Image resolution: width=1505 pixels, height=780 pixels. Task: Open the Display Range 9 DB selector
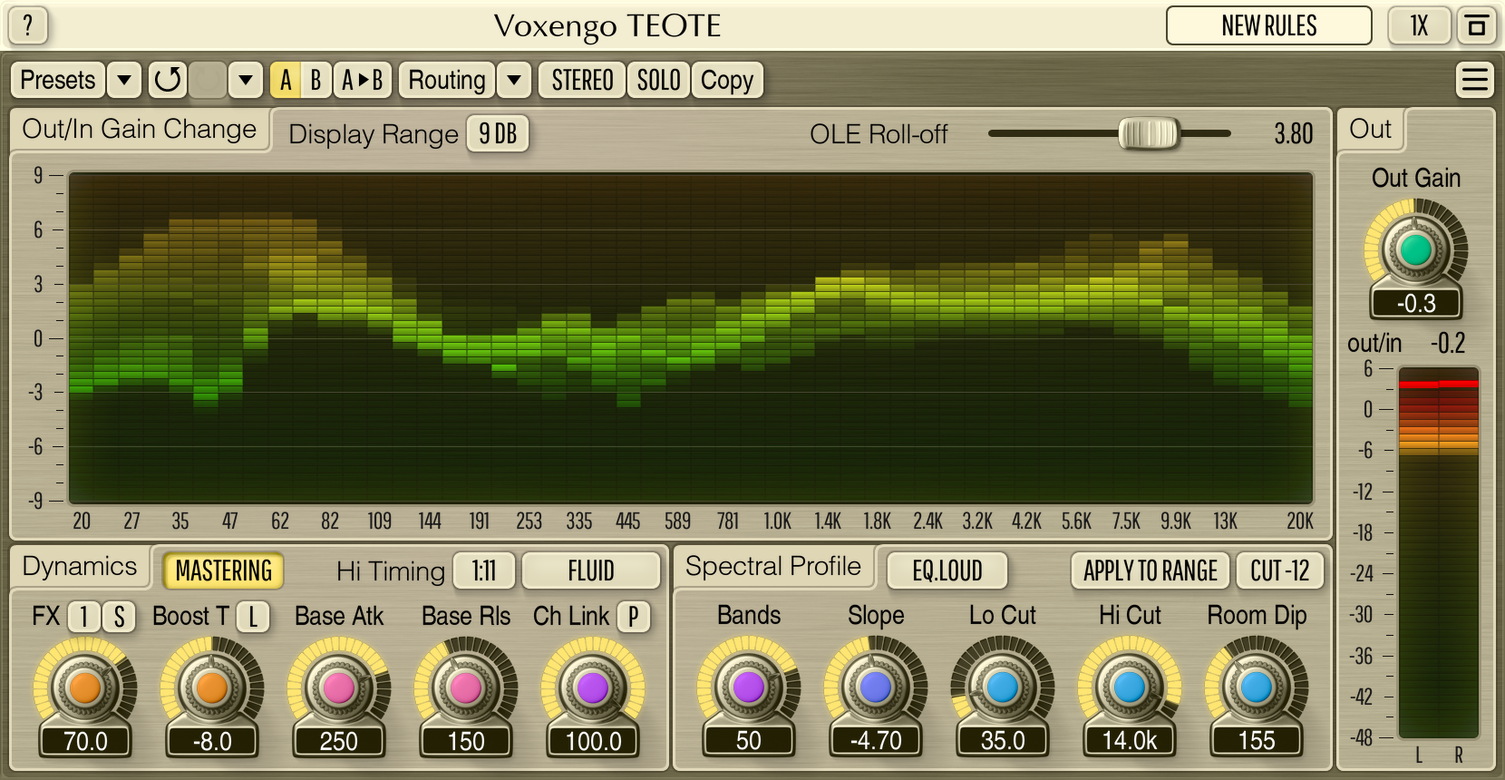click(498, 134)
